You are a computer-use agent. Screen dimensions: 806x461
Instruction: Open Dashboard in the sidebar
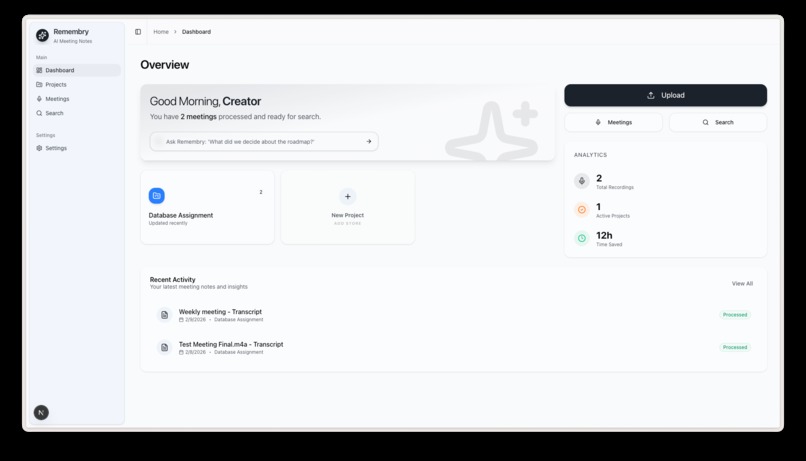point(77,70)
